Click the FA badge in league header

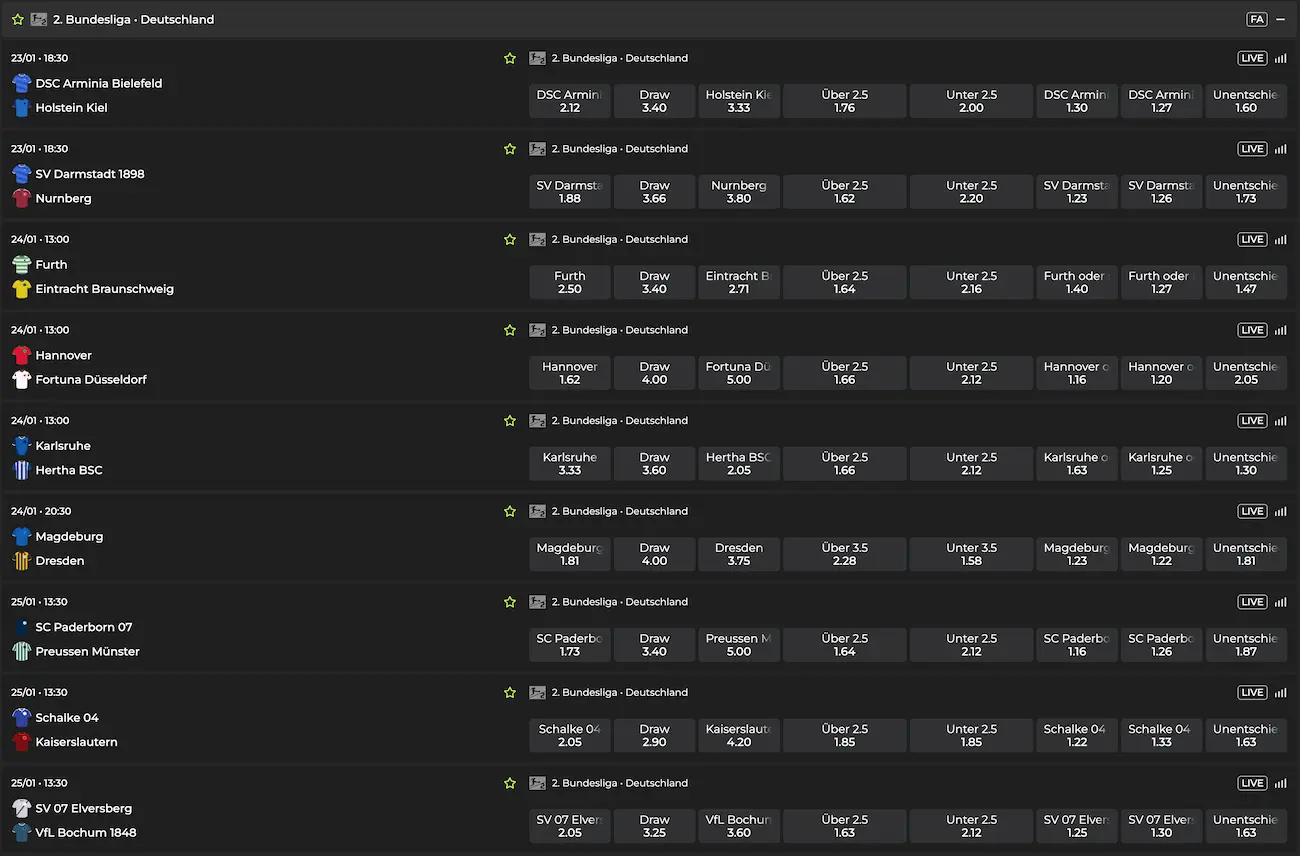click(x=1256, y=19)
